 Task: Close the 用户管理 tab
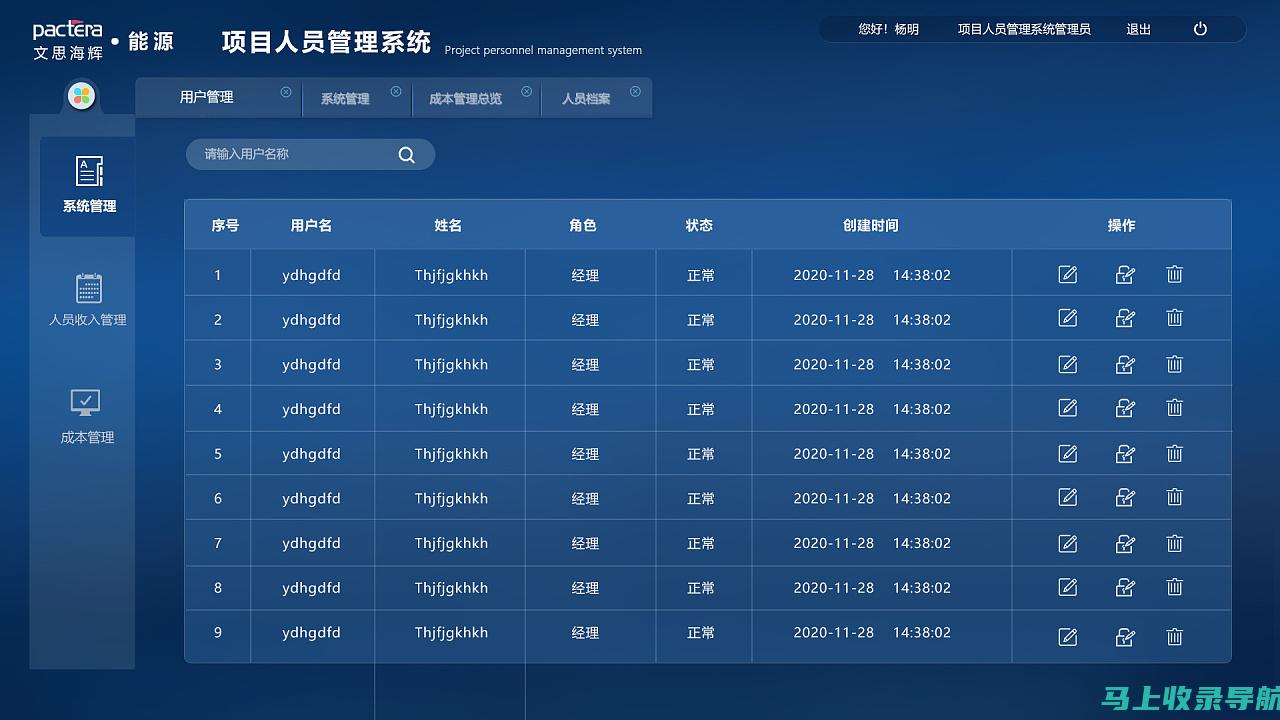[286, 92]
